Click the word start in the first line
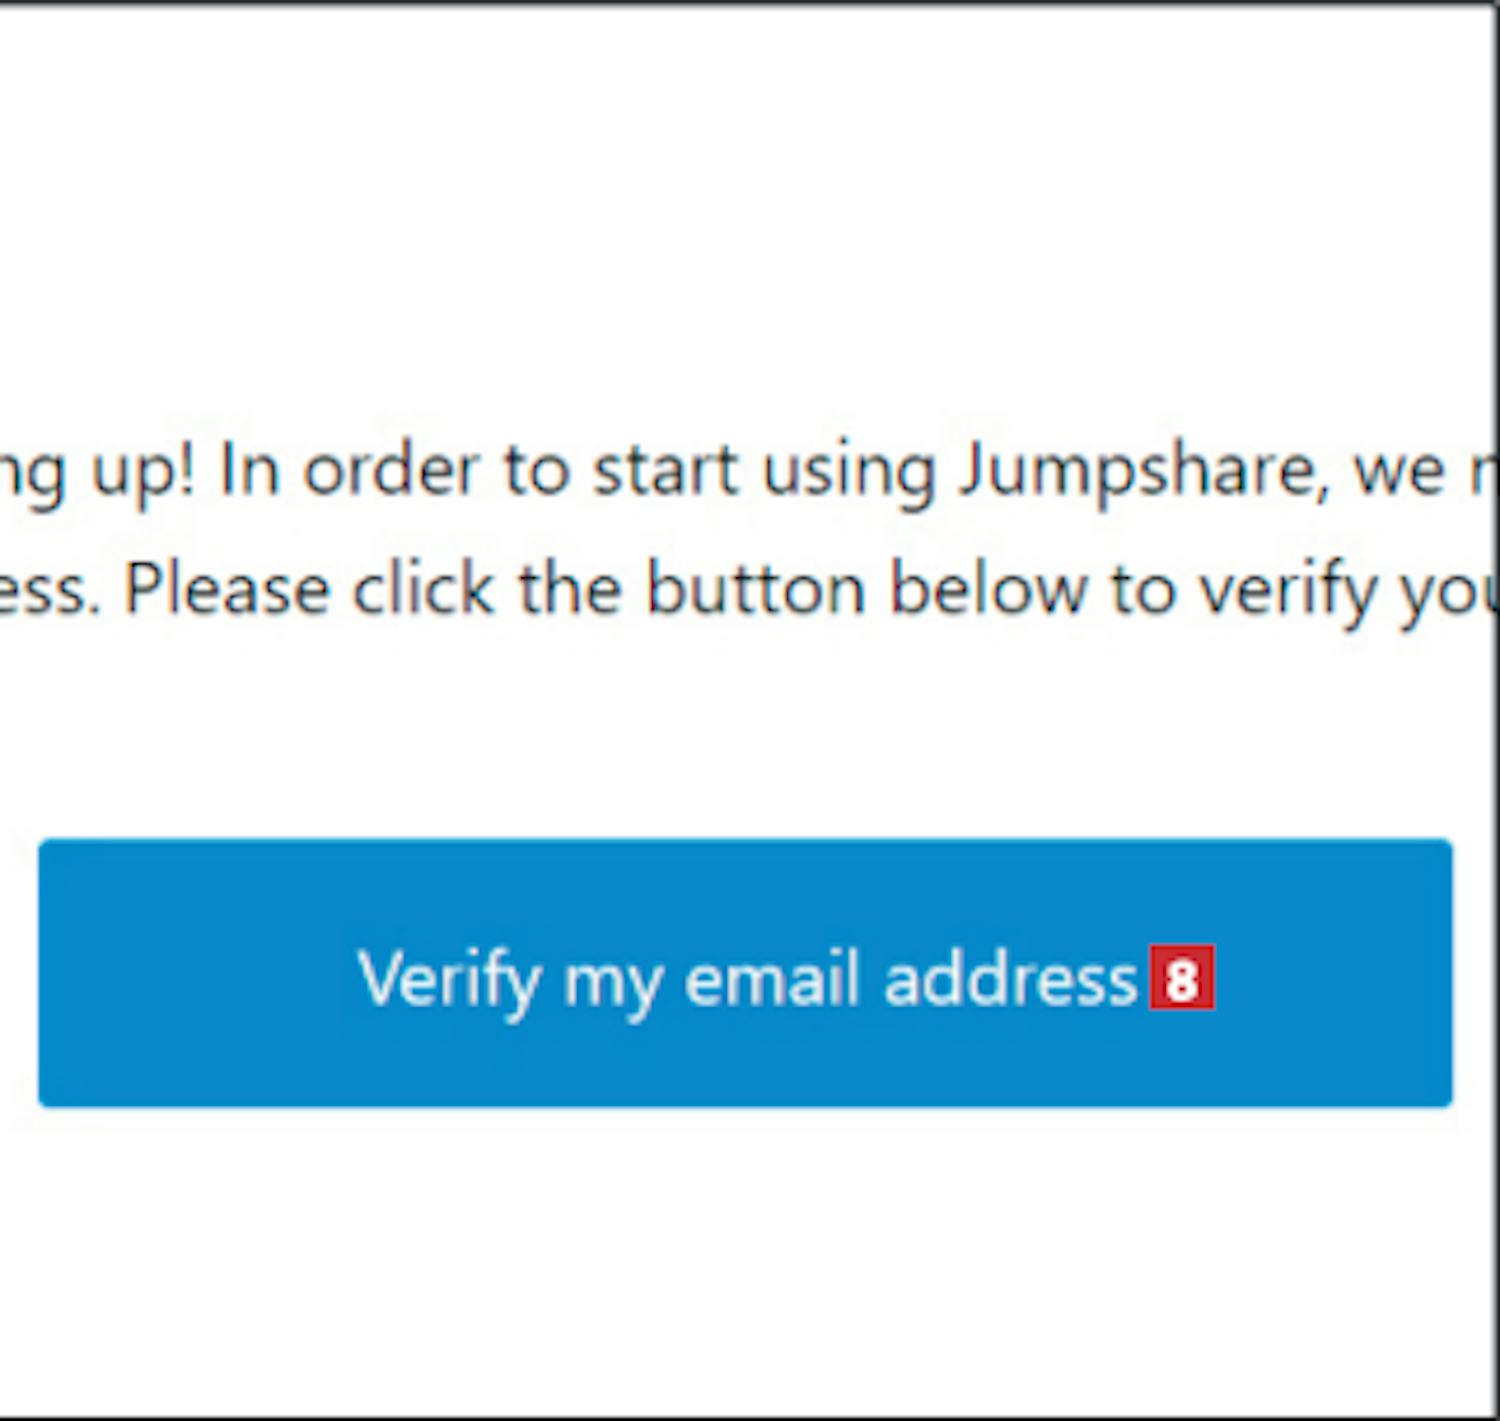 [666, 470]
